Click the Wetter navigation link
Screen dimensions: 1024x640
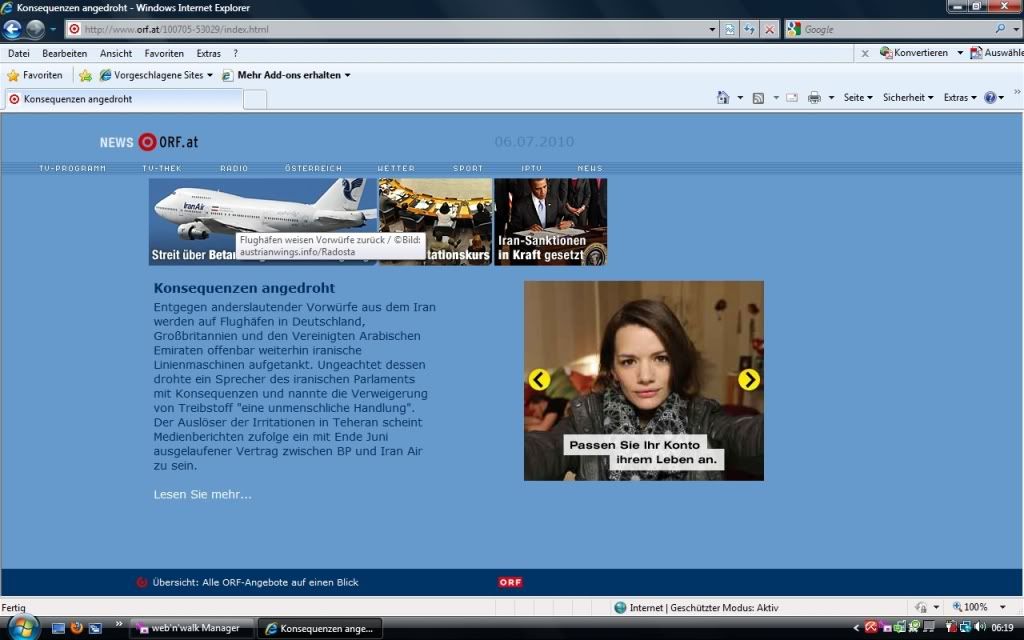(x=396, y=168)
